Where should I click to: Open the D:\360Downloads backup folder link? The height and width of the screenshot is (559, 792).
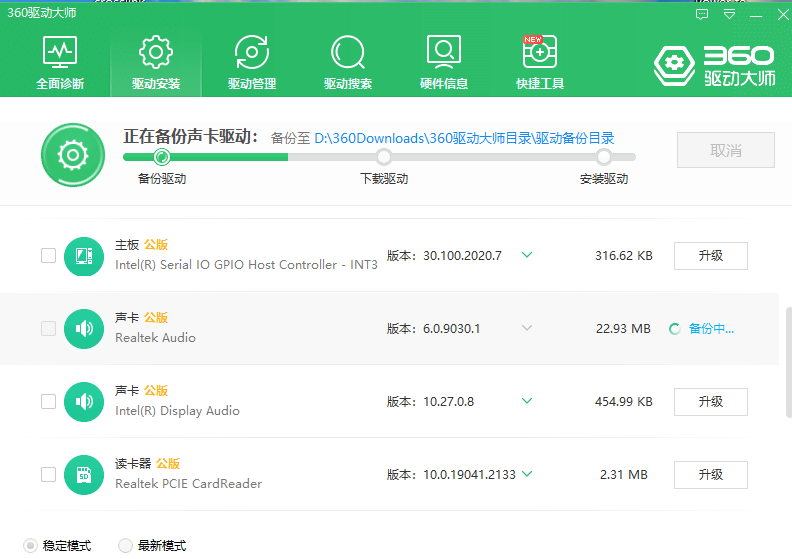(464, 138)
